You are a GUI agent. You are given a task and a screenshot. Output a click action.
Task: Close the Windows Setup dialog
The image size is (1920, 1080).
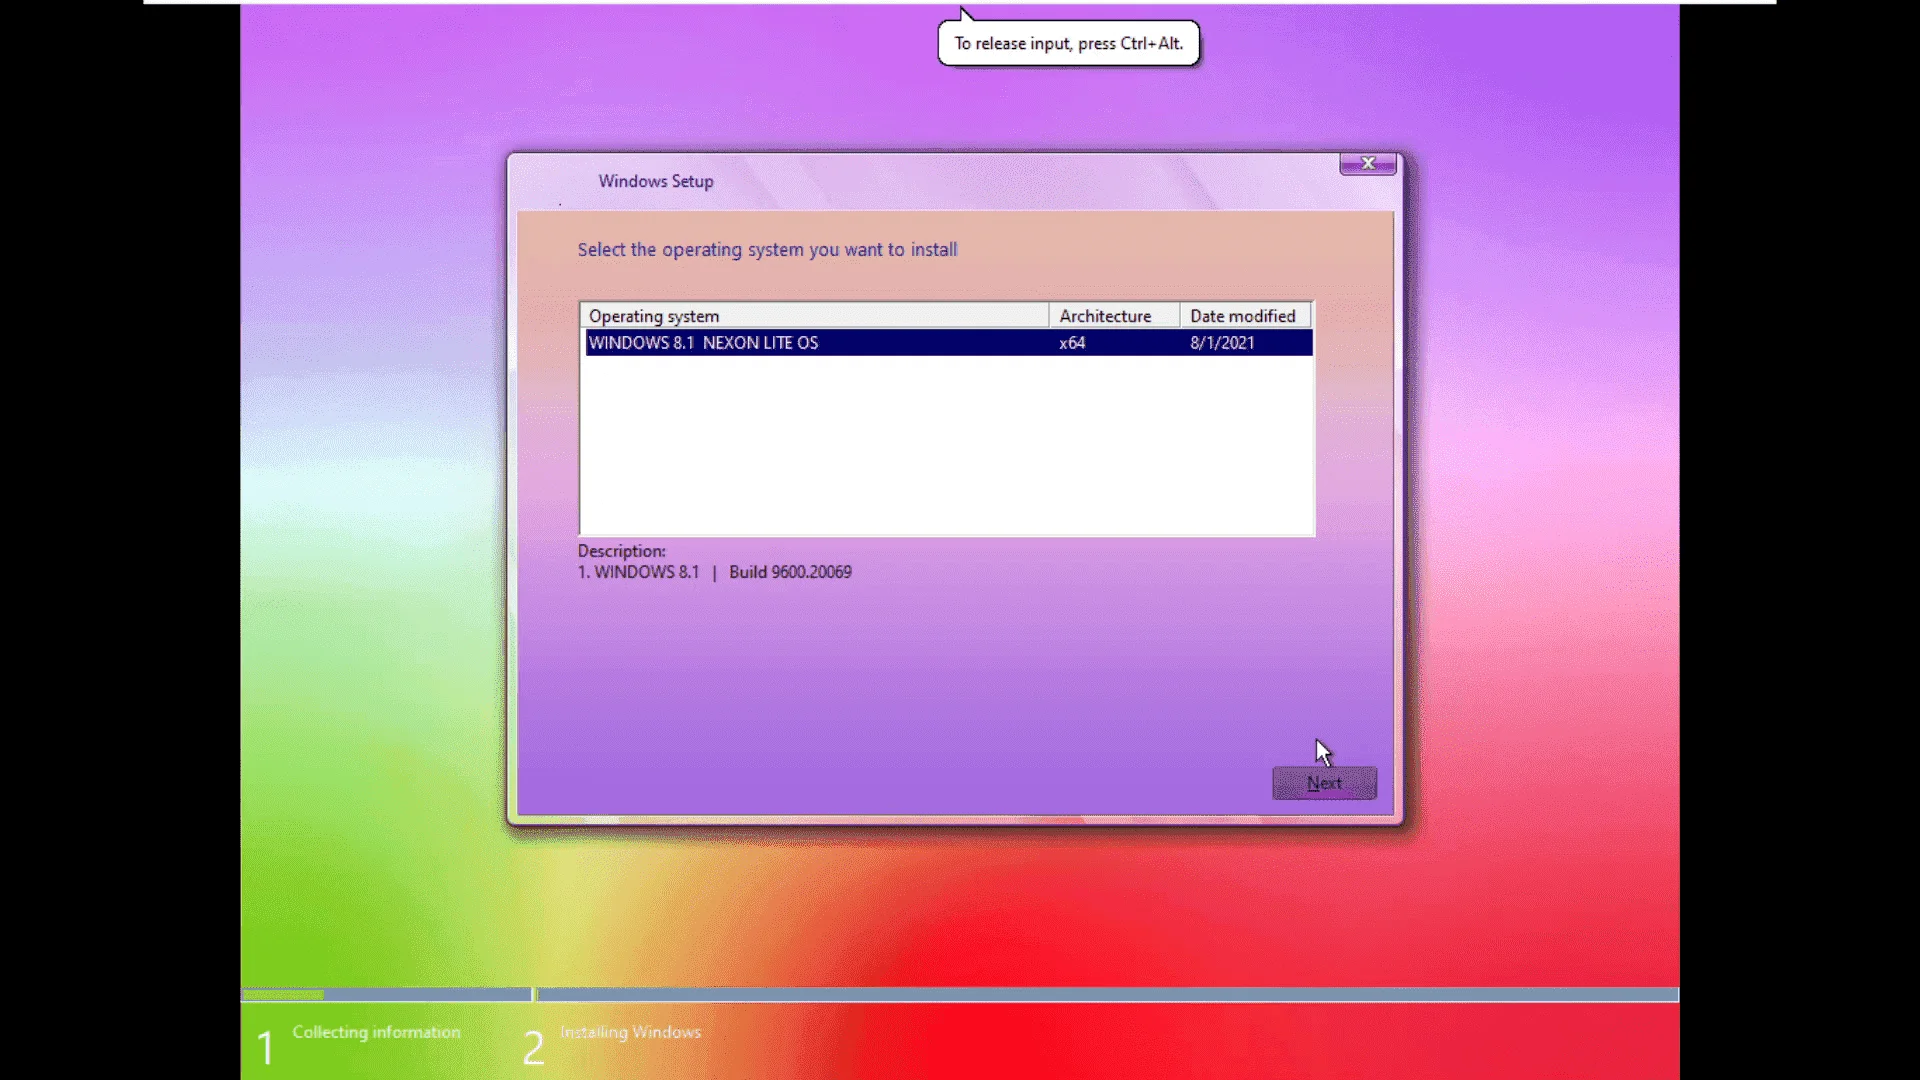point(1368,163)
